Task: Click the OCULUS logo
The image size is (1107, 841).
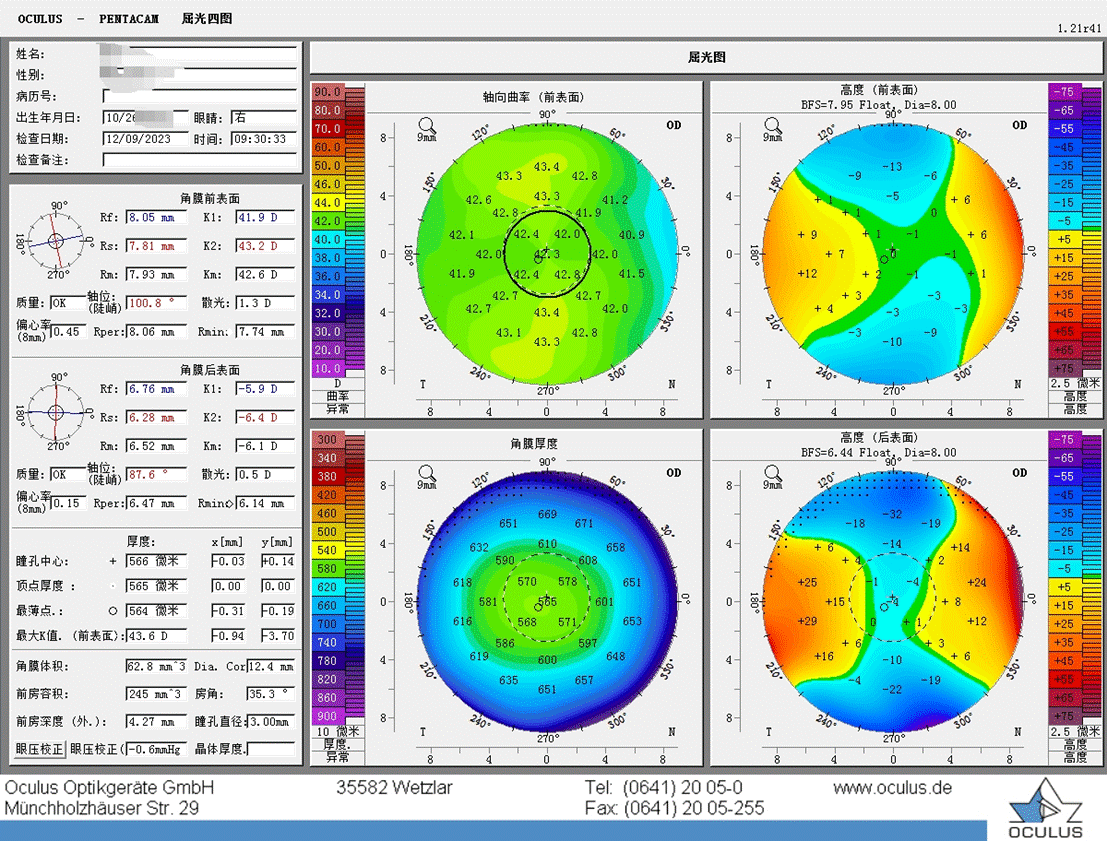Action: [1046, 810]
